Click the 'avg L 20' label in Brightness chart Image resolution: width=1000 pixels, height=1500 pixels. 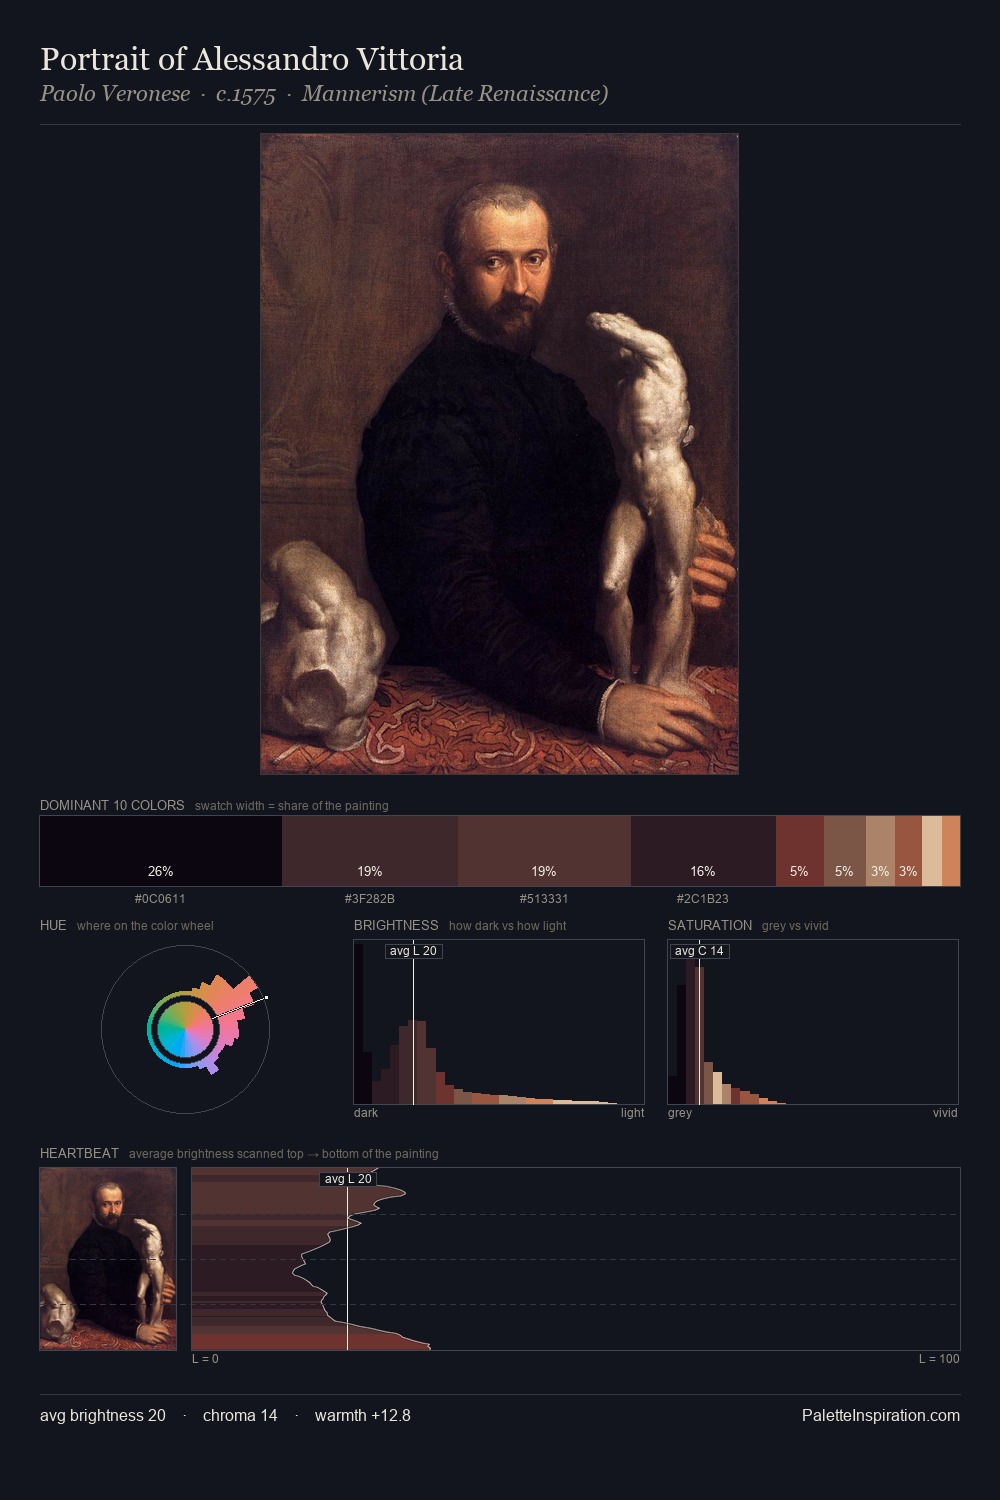[413, 951]
